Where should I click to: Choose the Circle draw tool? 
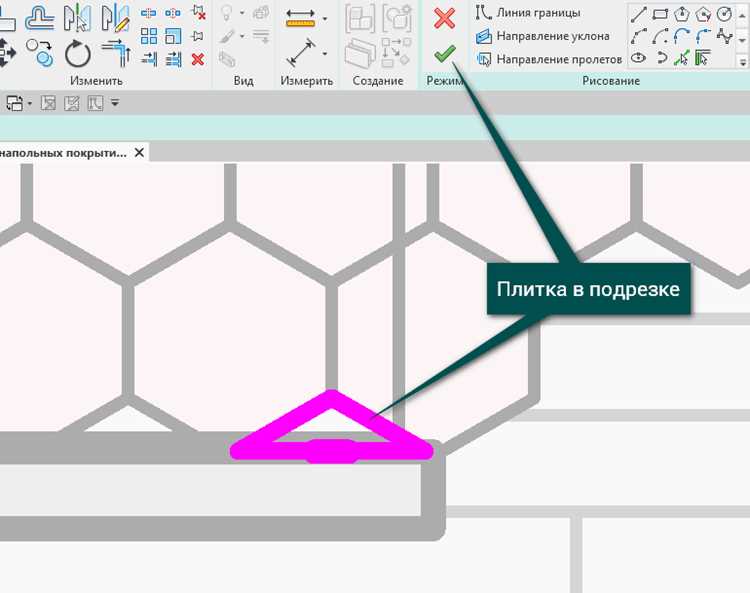pos(725,14)
